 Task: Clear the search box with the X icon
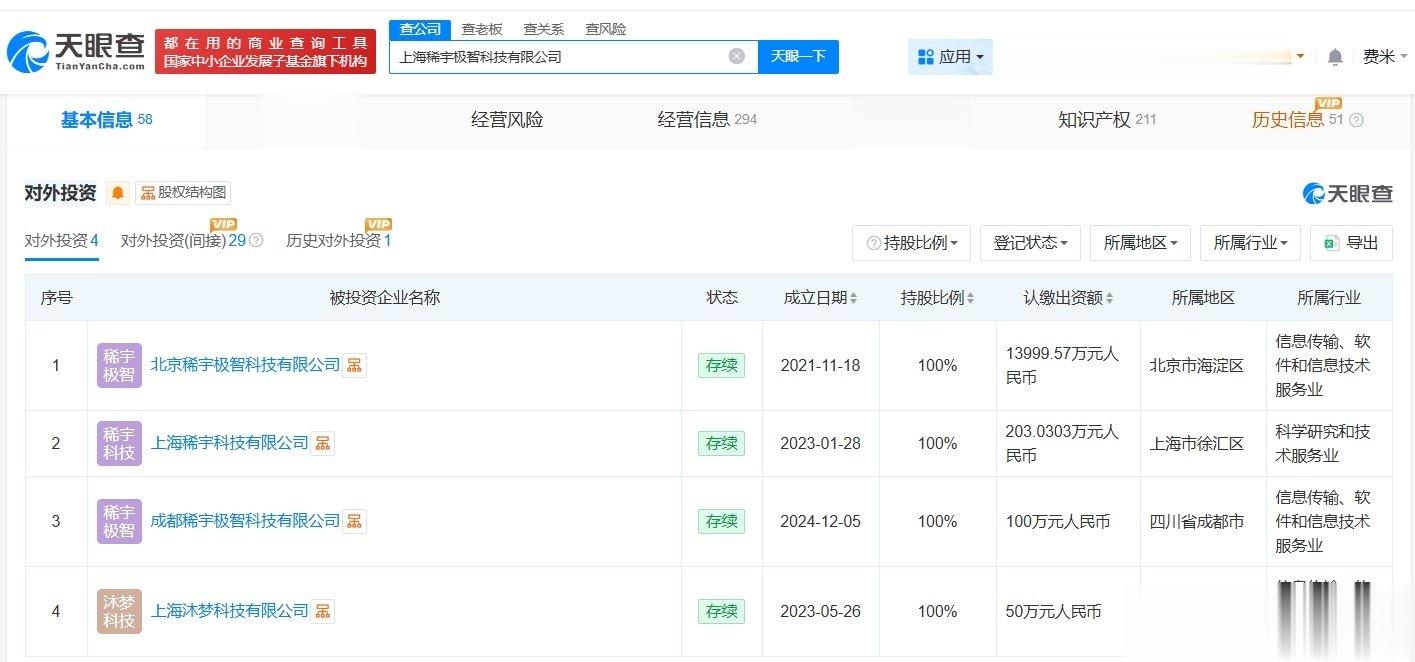(x=737, y=57)
